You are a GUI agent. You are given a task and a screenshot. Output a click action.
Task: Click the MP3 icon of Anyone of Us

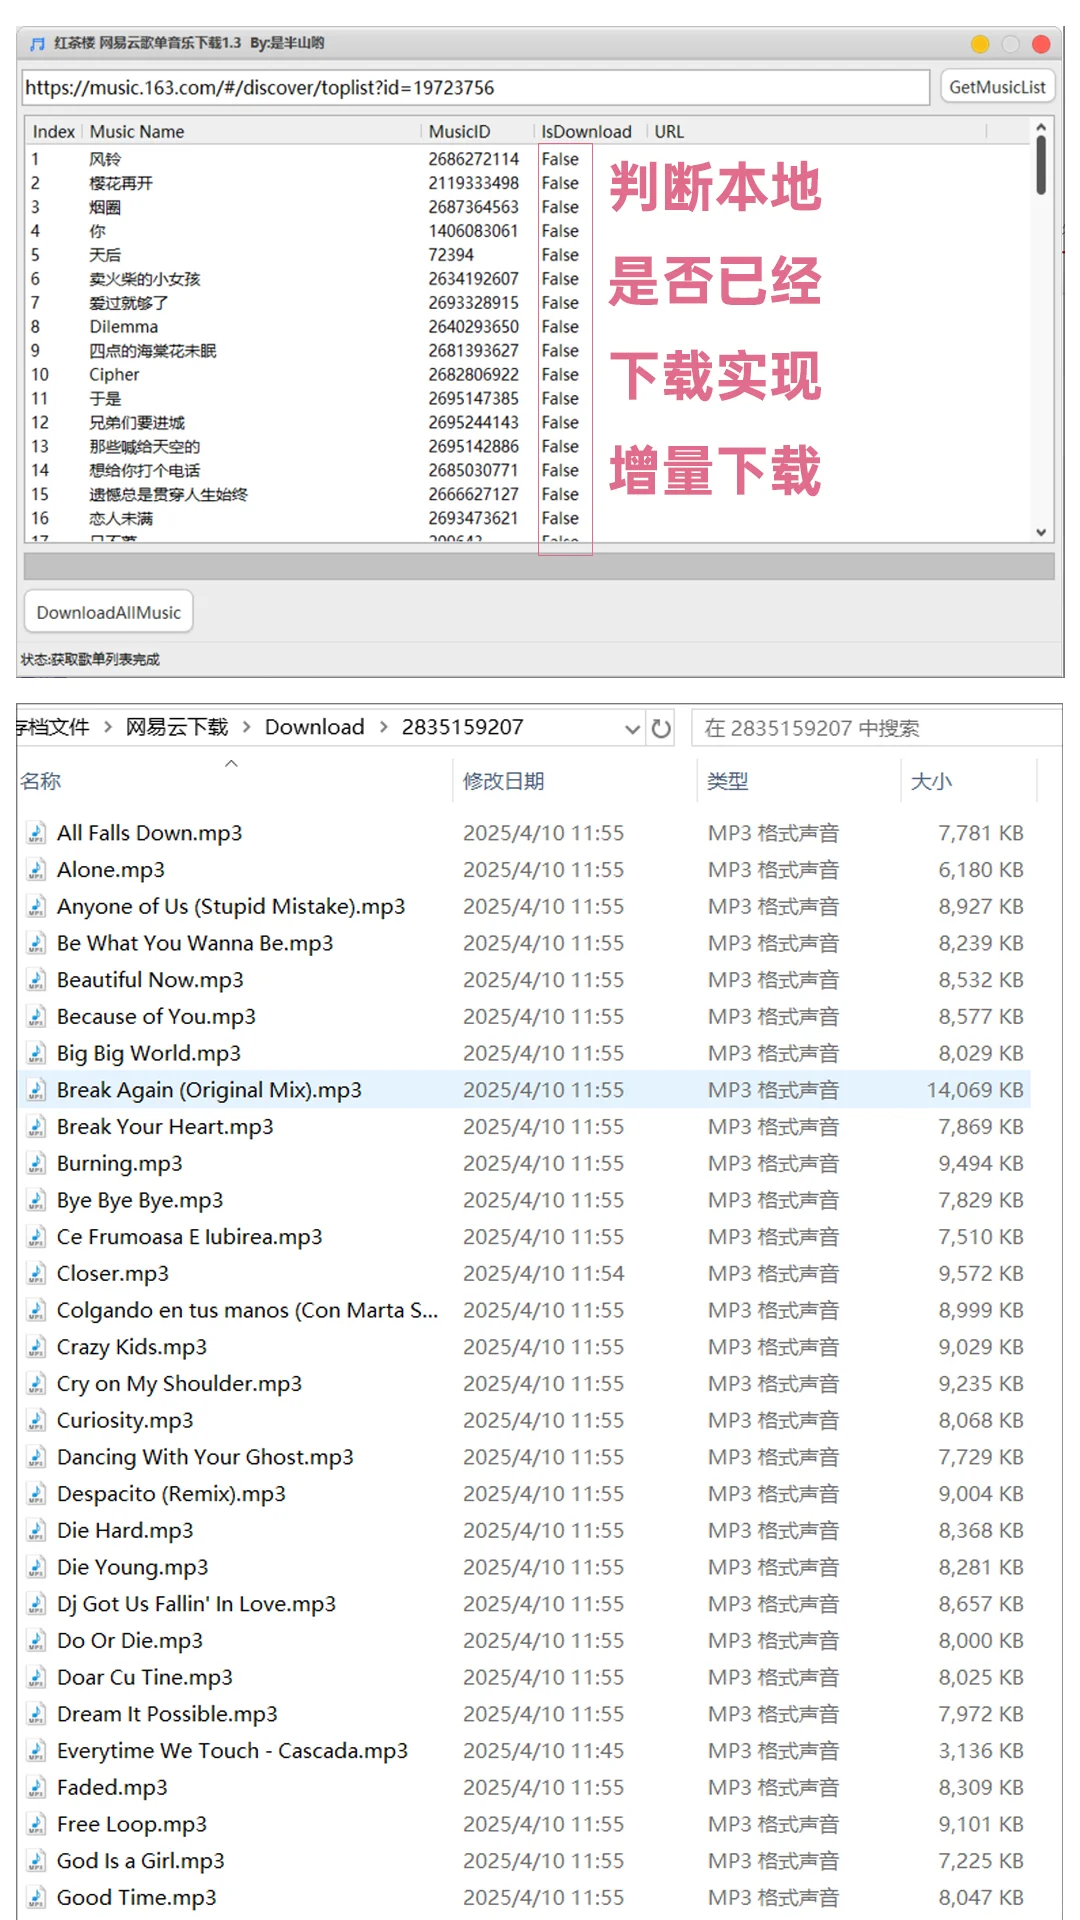(x=36, y=907)
